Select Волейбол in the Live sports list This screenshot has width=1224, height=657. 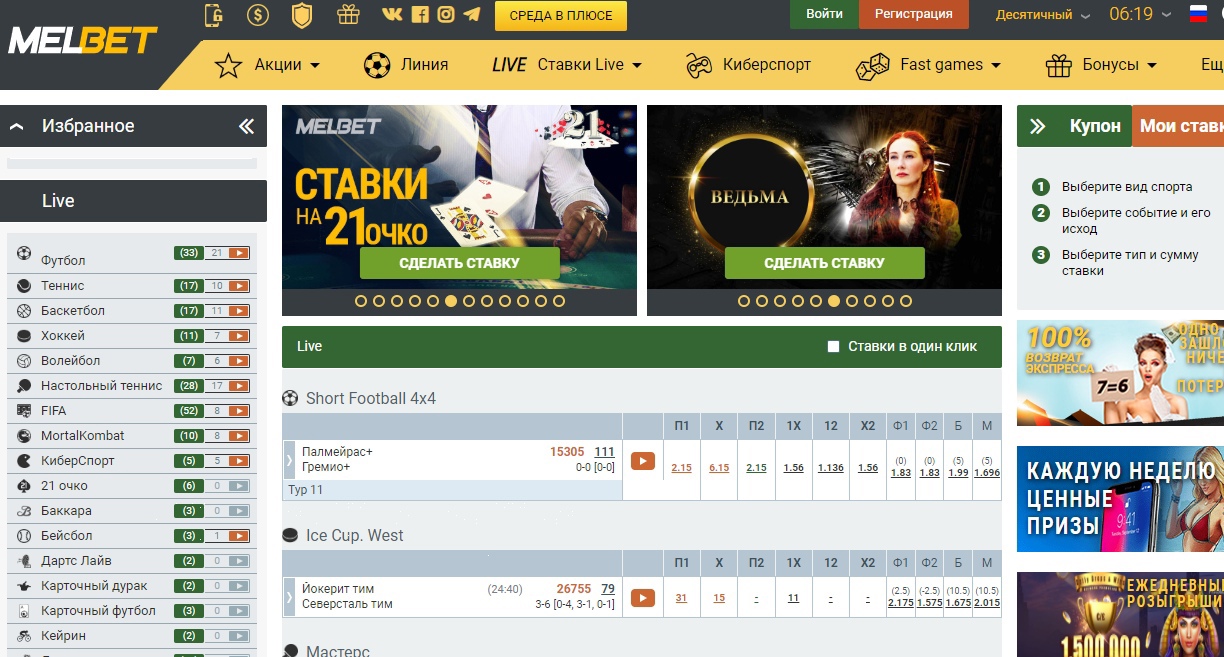click(x=70, y=360)
